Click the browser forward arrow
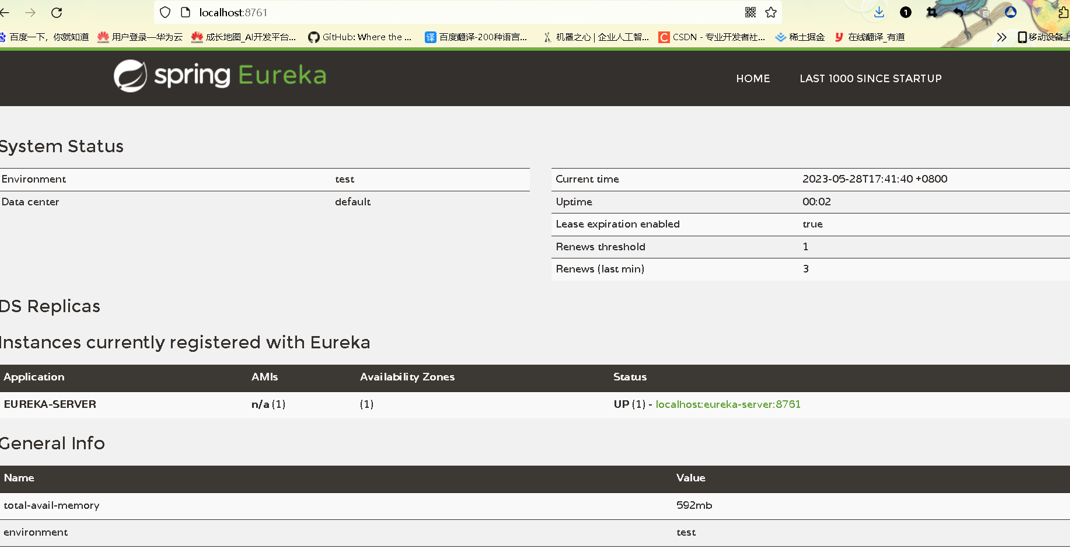This screenshot has height=547, width=1070. tap(30, 12)
